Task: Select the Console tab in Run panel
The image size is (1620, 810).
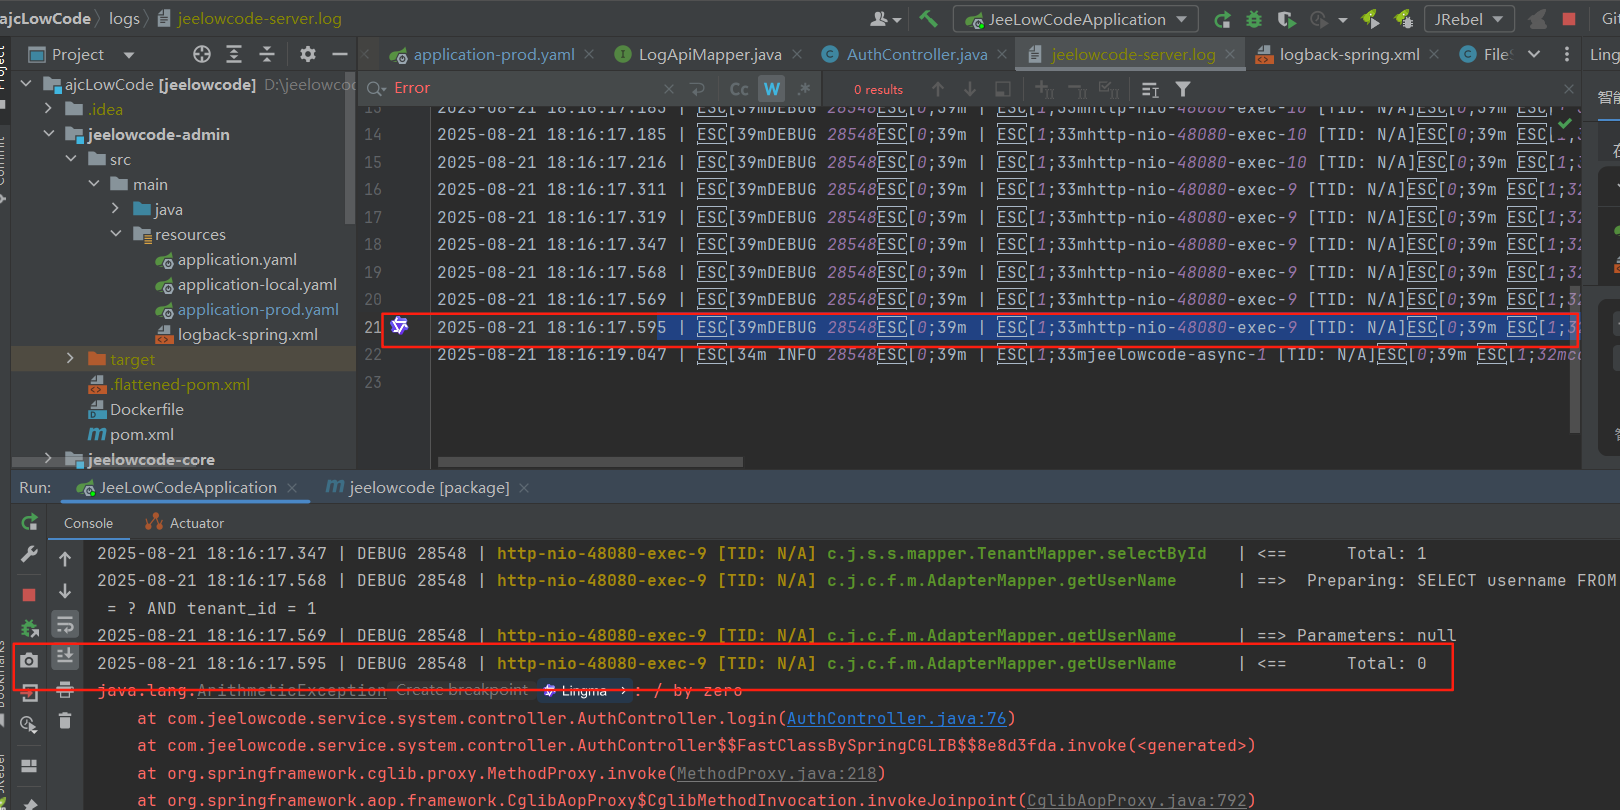Action: (88, 523)
